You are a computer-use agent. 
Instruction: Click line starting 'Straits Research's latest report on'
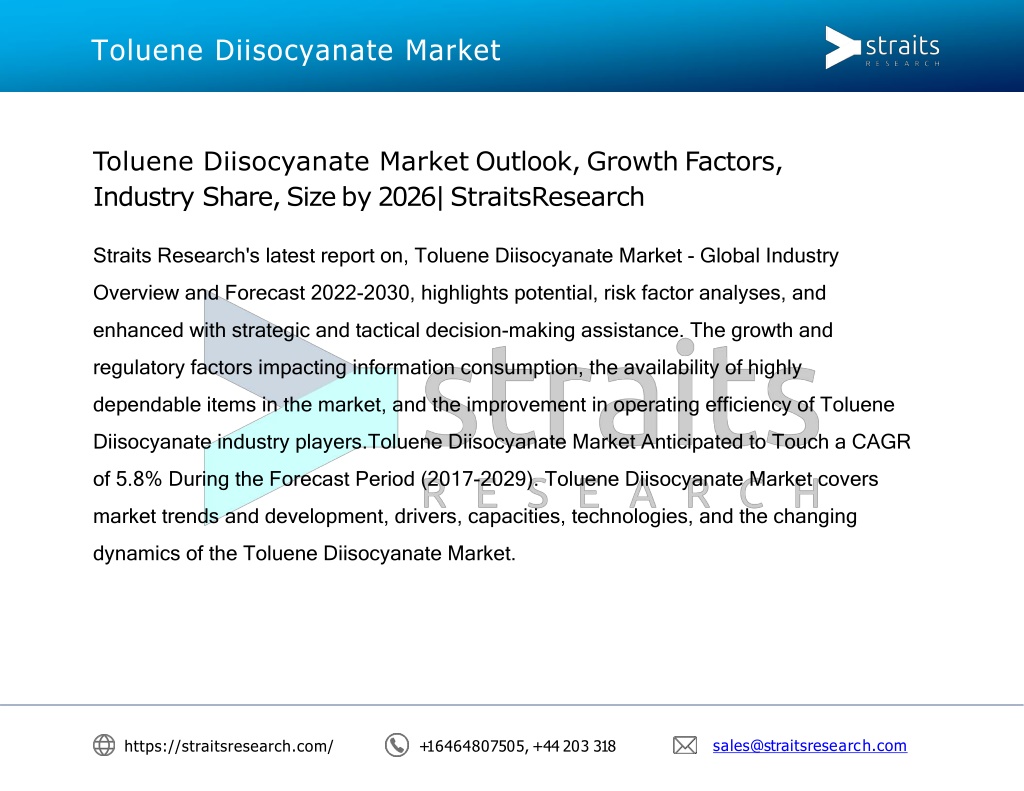tap(466, 255)
